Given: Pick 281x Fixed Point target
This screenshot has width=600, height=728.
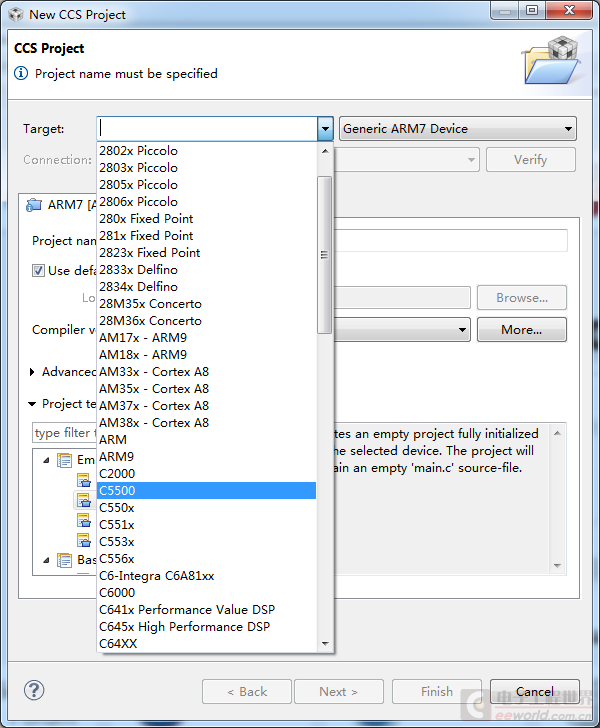Looking at the screenshot, I should tap(207, 236).
